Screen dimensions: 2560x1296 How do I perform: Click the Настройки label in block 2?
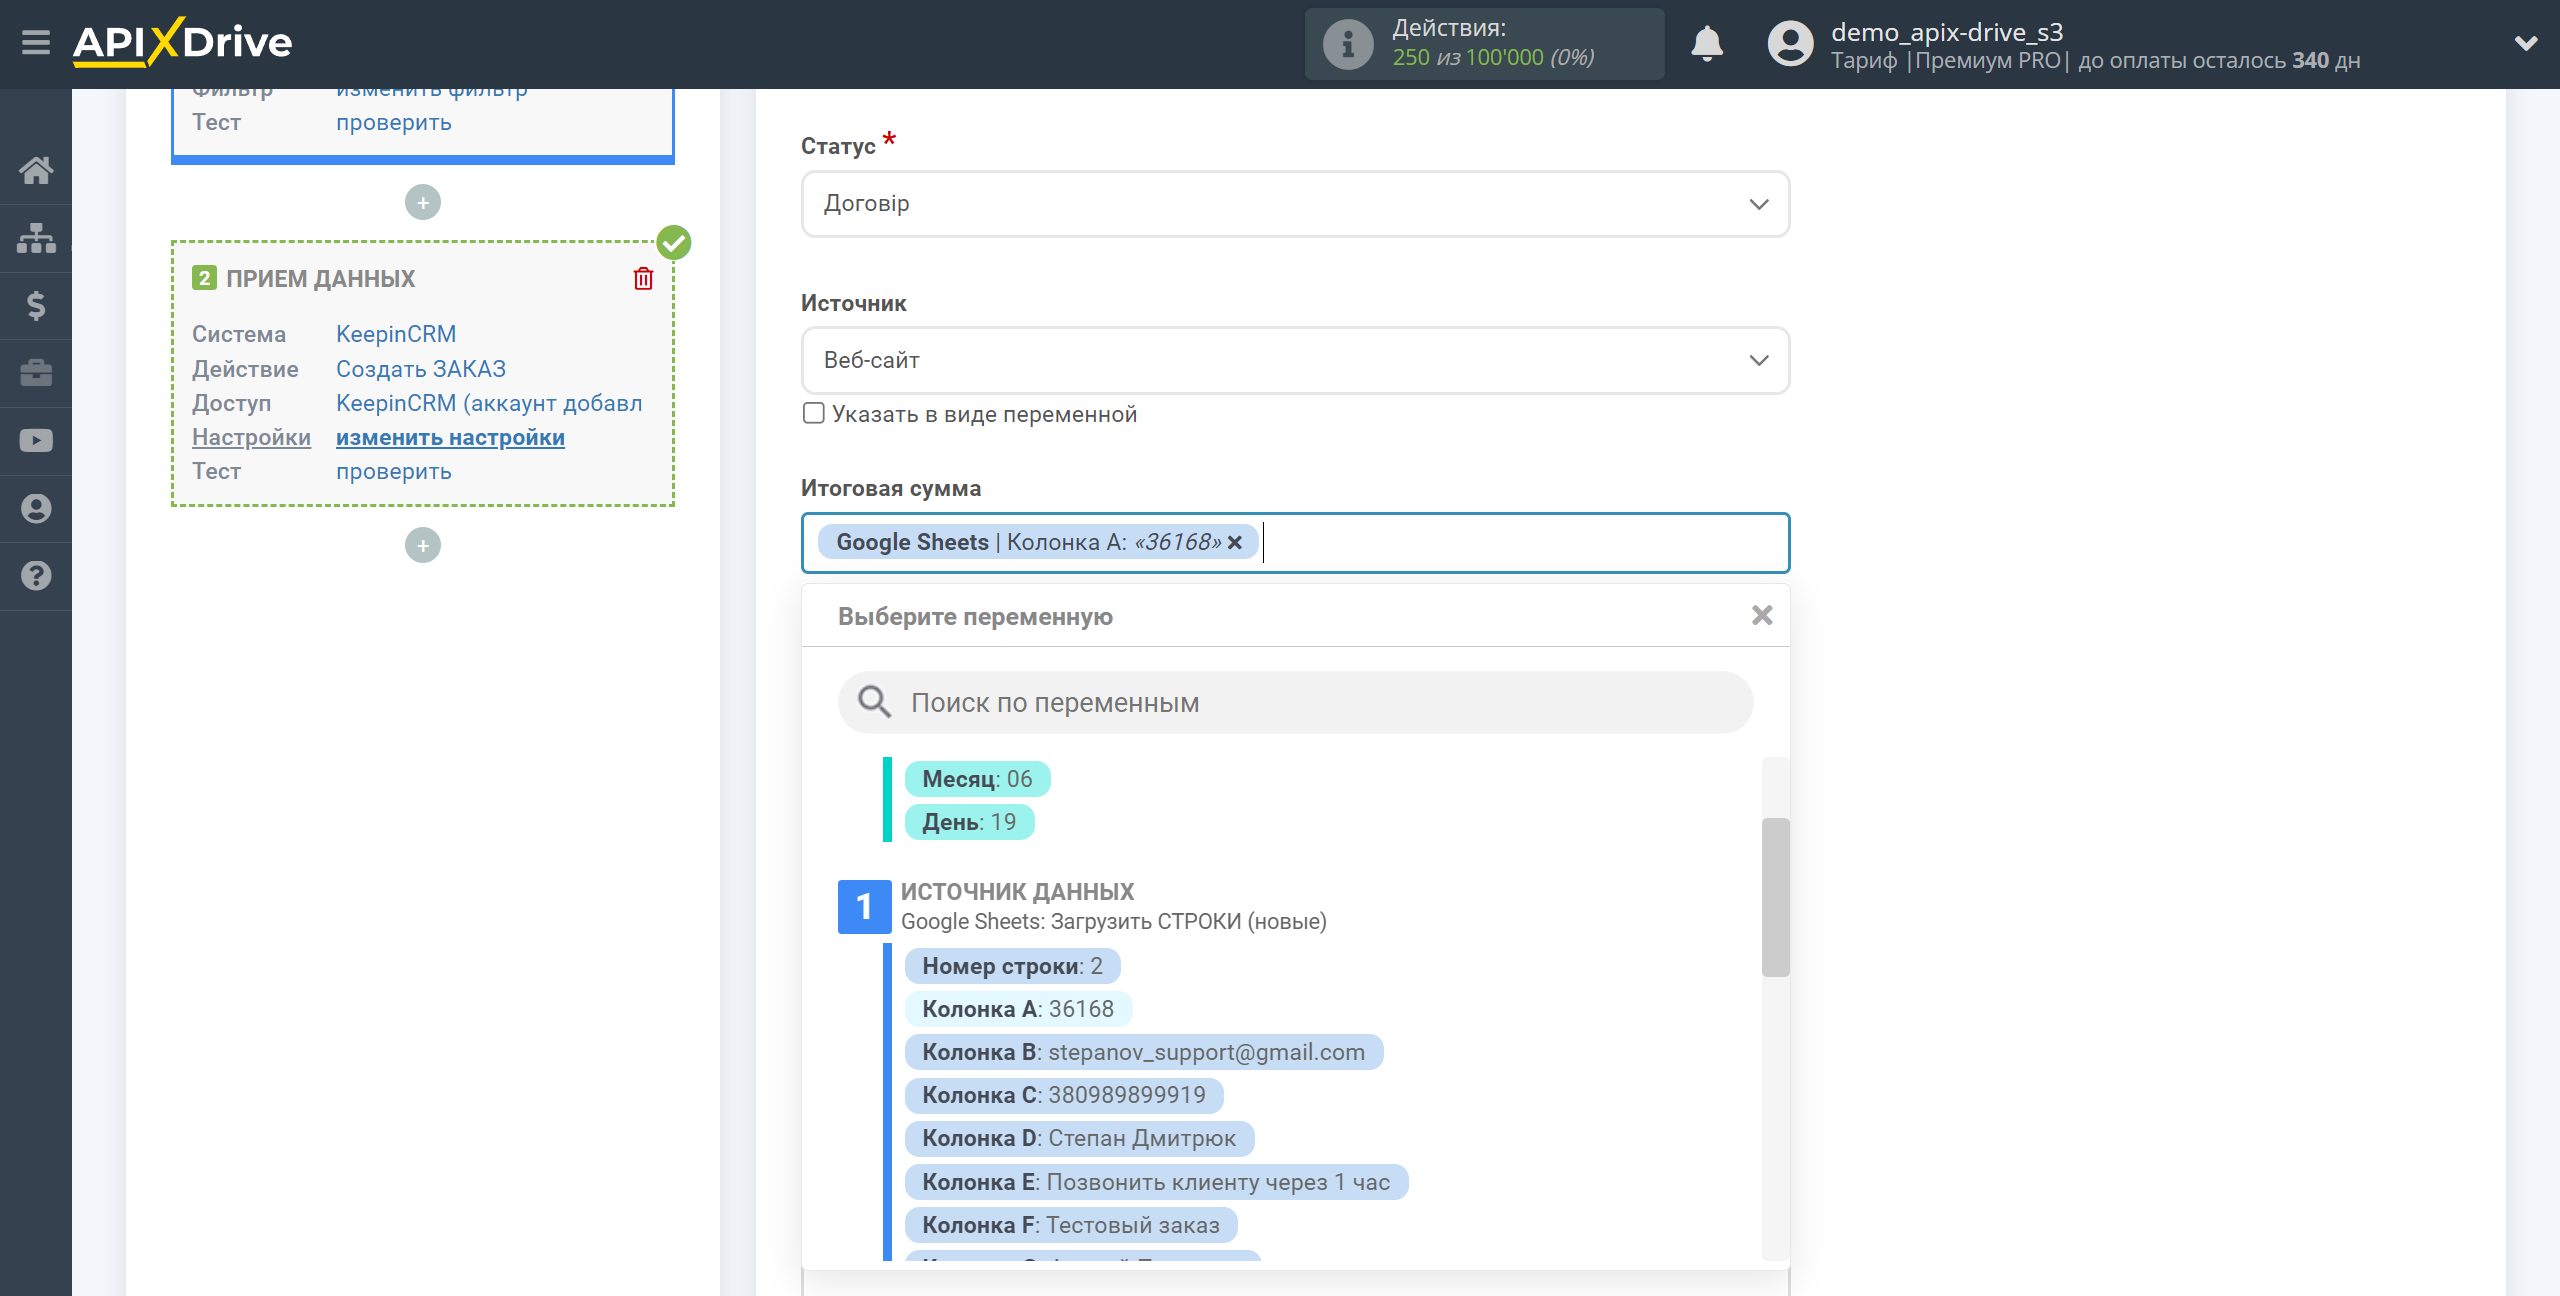click(x=251, y=437)
